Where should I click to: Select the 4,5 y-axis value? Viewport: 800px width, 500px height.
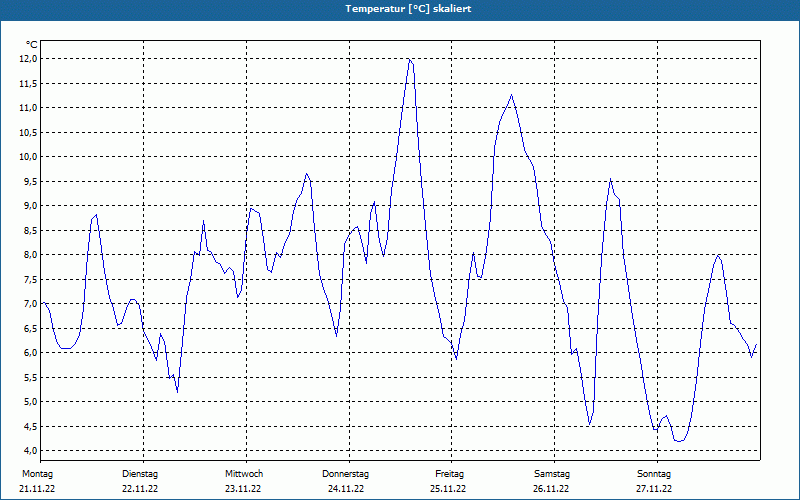click(31, 426)
